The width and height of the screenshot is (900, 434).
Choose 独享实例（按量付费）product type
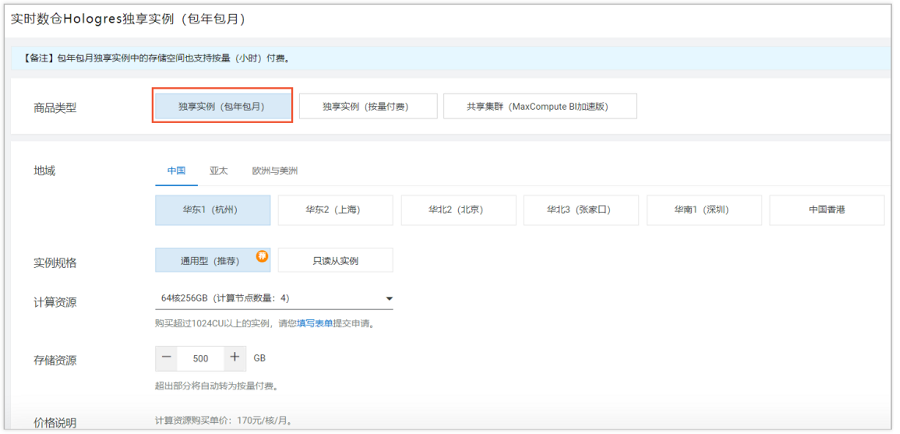click(368, 106)
